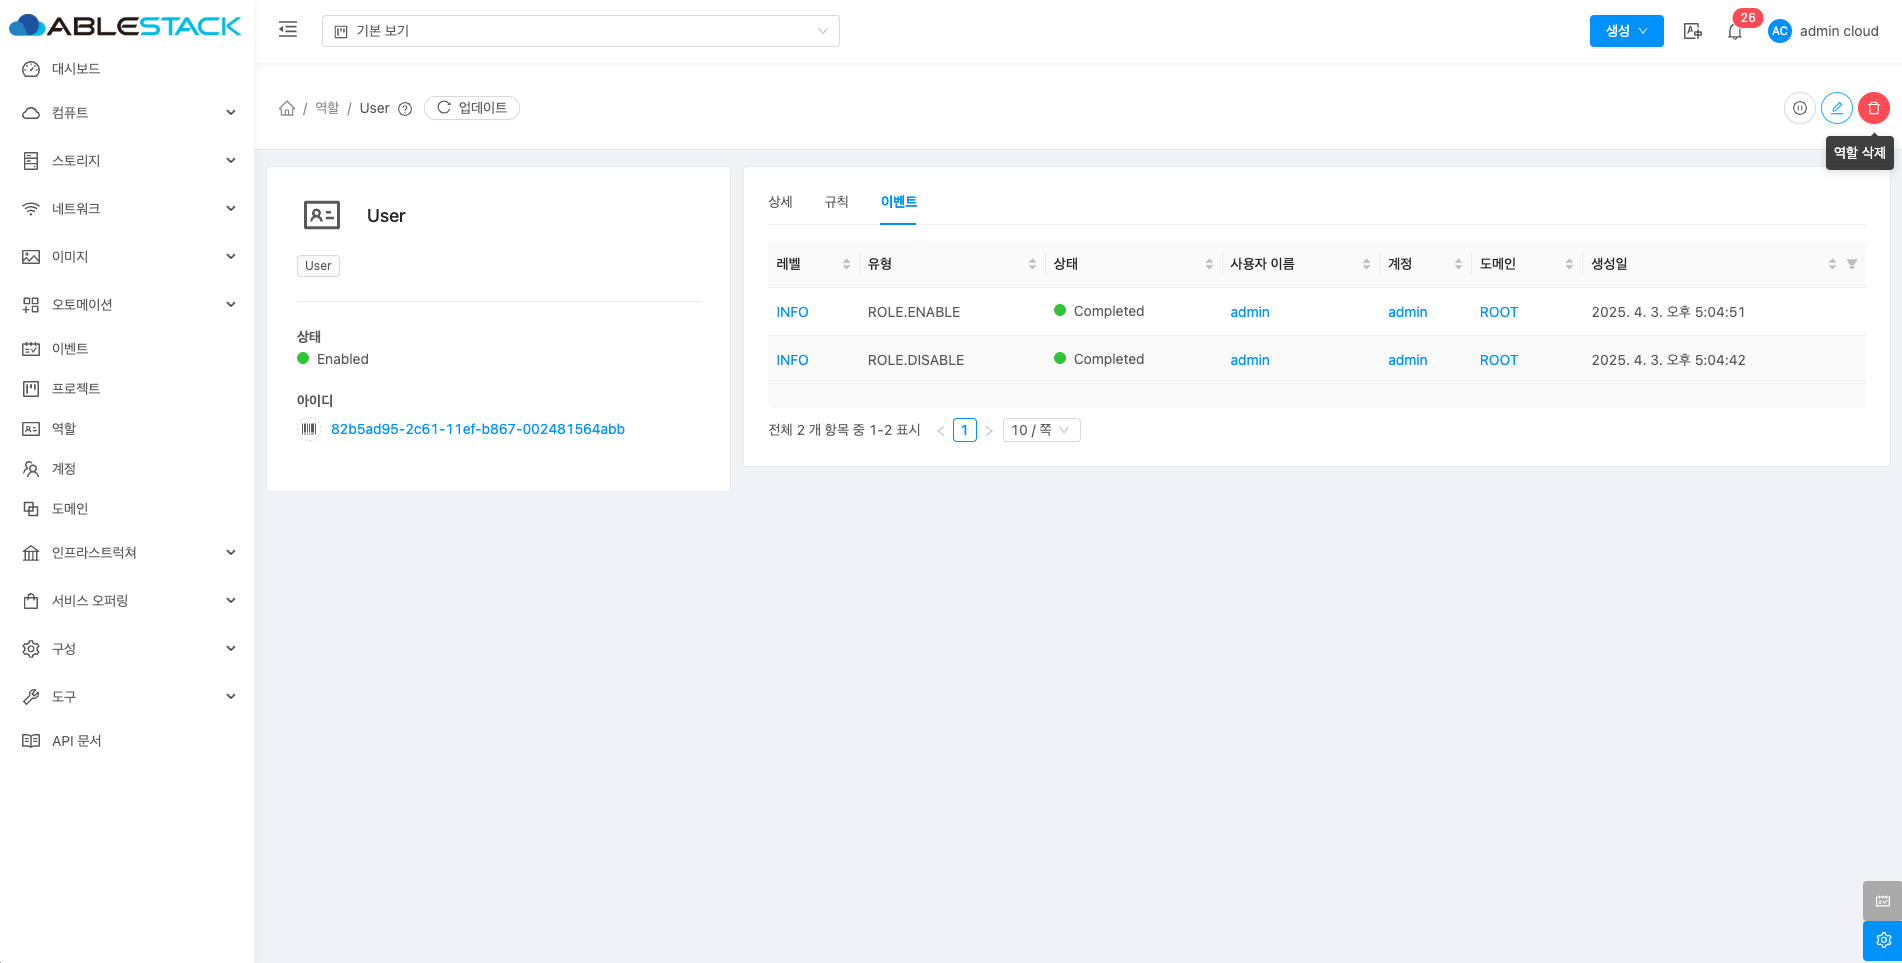1902x963 pixels.
Task: Click the blue settings gear icon
Action: pos(1882,940)
